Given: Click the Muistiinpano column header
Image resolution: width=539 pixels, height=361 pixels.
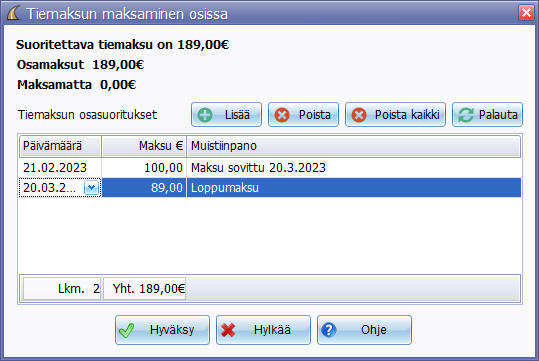Looking at the screenshot, I should coord(353,146).
